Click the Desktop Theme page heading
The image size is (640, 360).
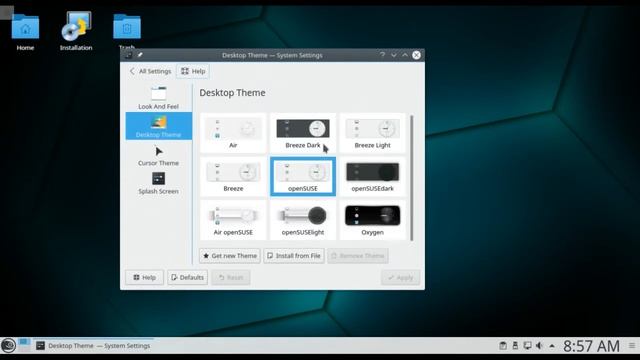pyautogui.click(x=232, y=93)
